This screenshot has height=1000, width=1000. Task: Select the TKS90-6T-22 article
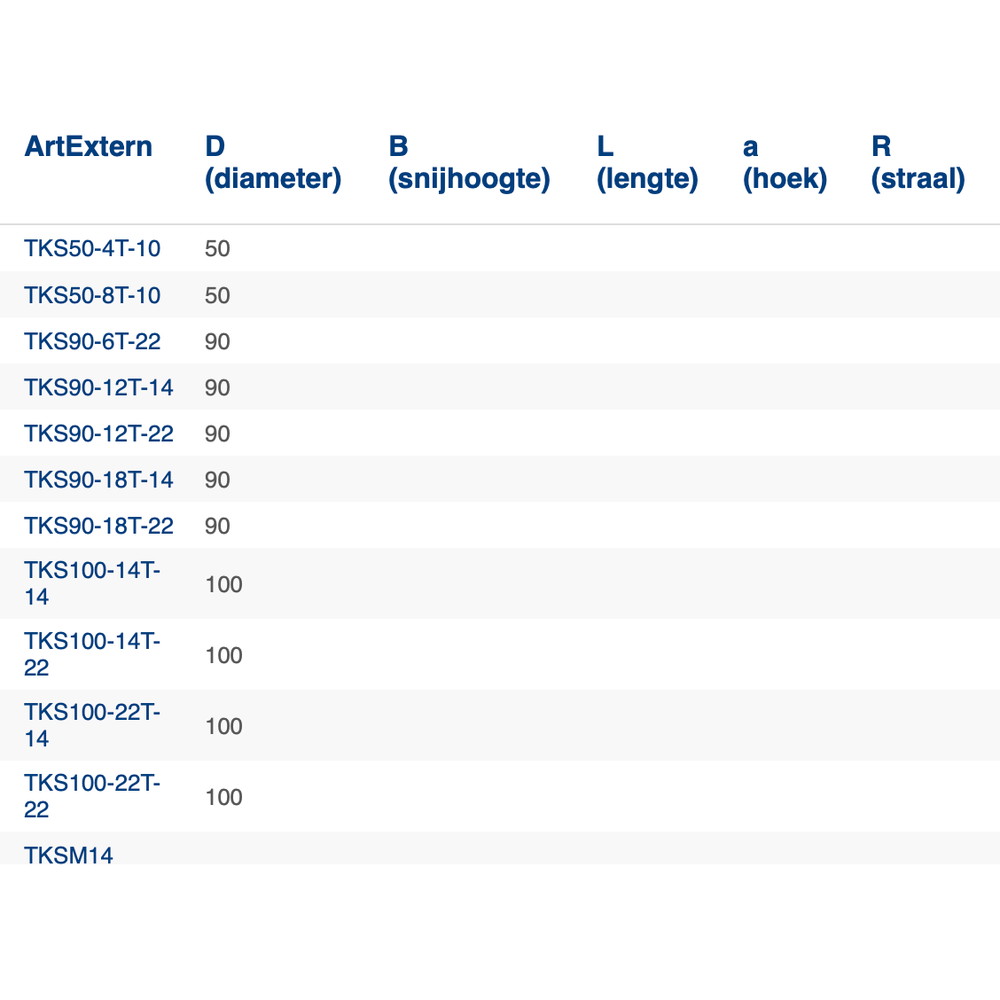click(x=92, y=342)
